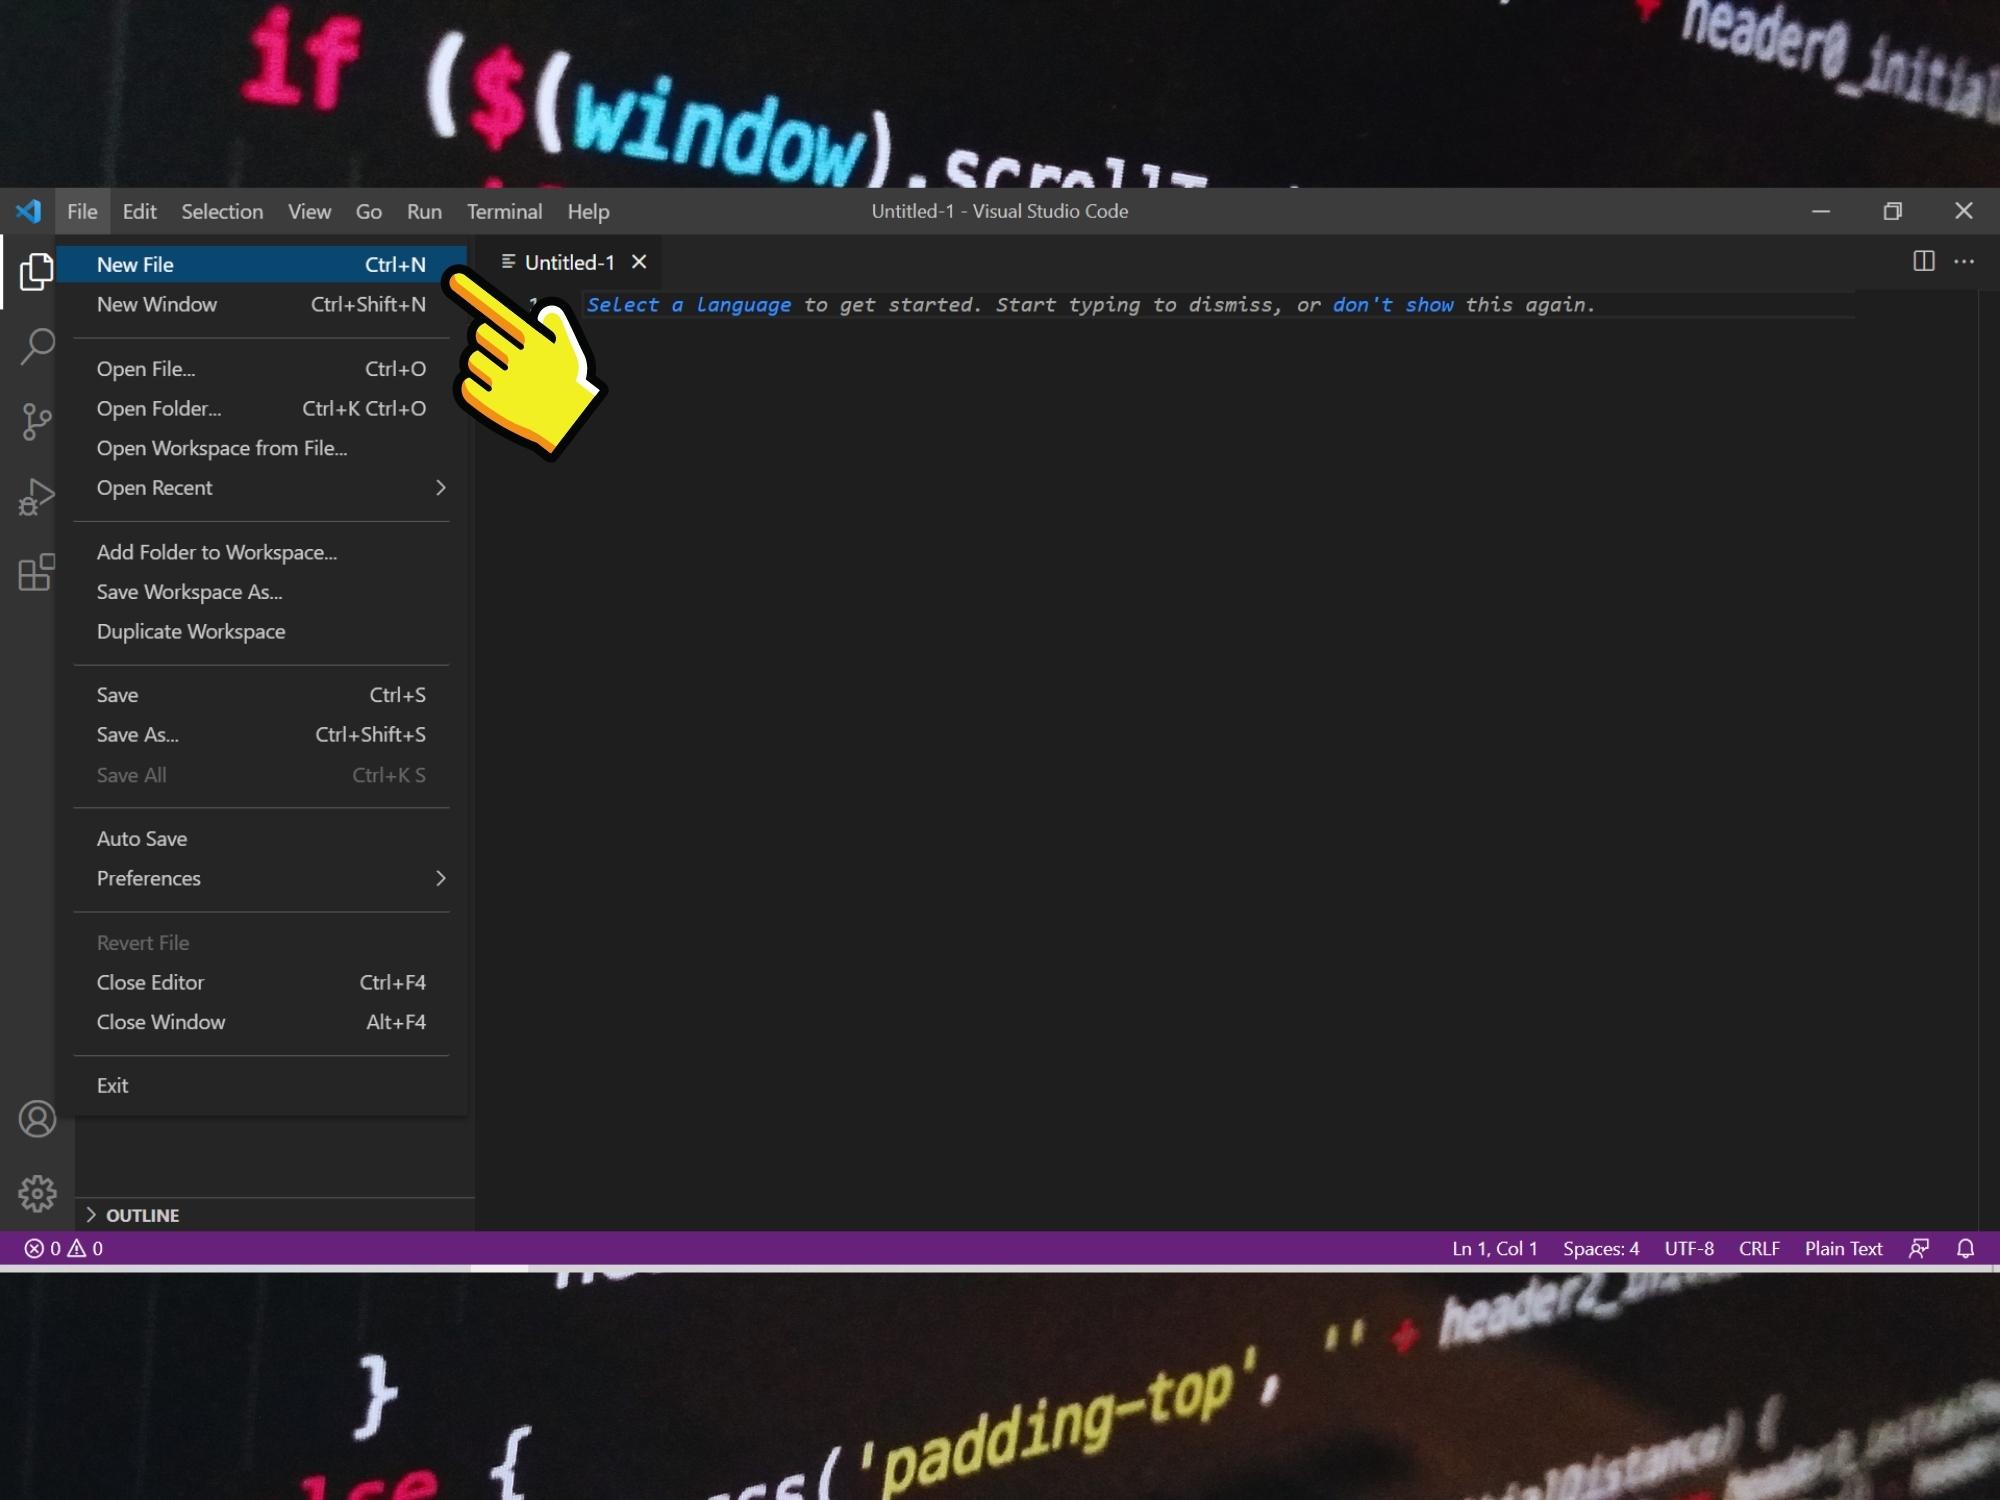Viewport: 2000px width, 1500px height.
Task: Open the notifications bell
Action: (1965, 1248)
